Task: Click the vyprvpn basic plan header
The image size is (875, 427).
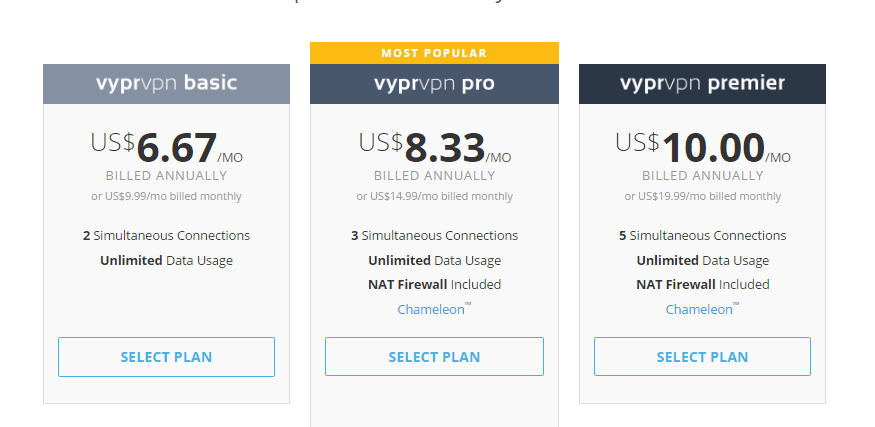Action: click(166, 84)
